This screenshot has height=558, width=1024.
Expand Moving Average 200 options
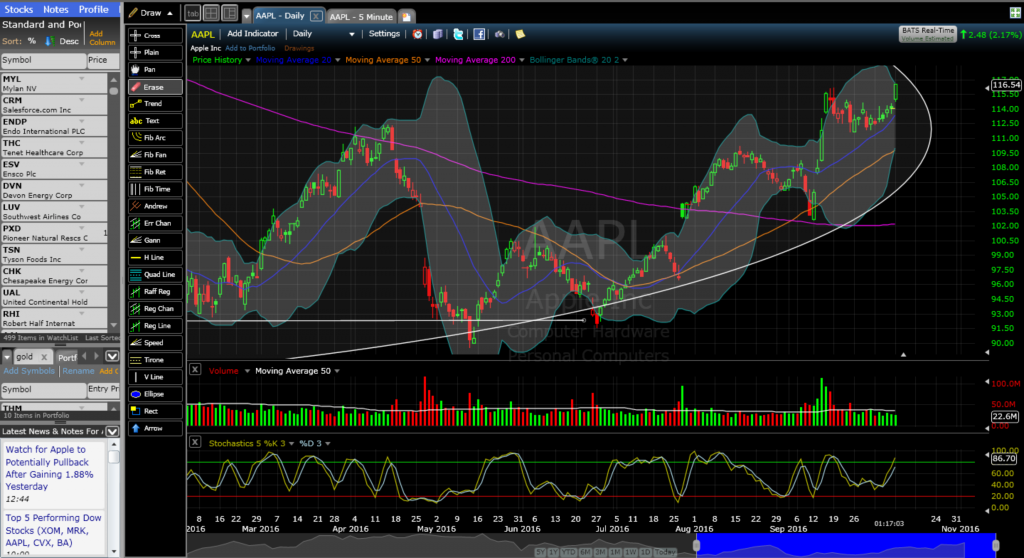click(521, 60)
